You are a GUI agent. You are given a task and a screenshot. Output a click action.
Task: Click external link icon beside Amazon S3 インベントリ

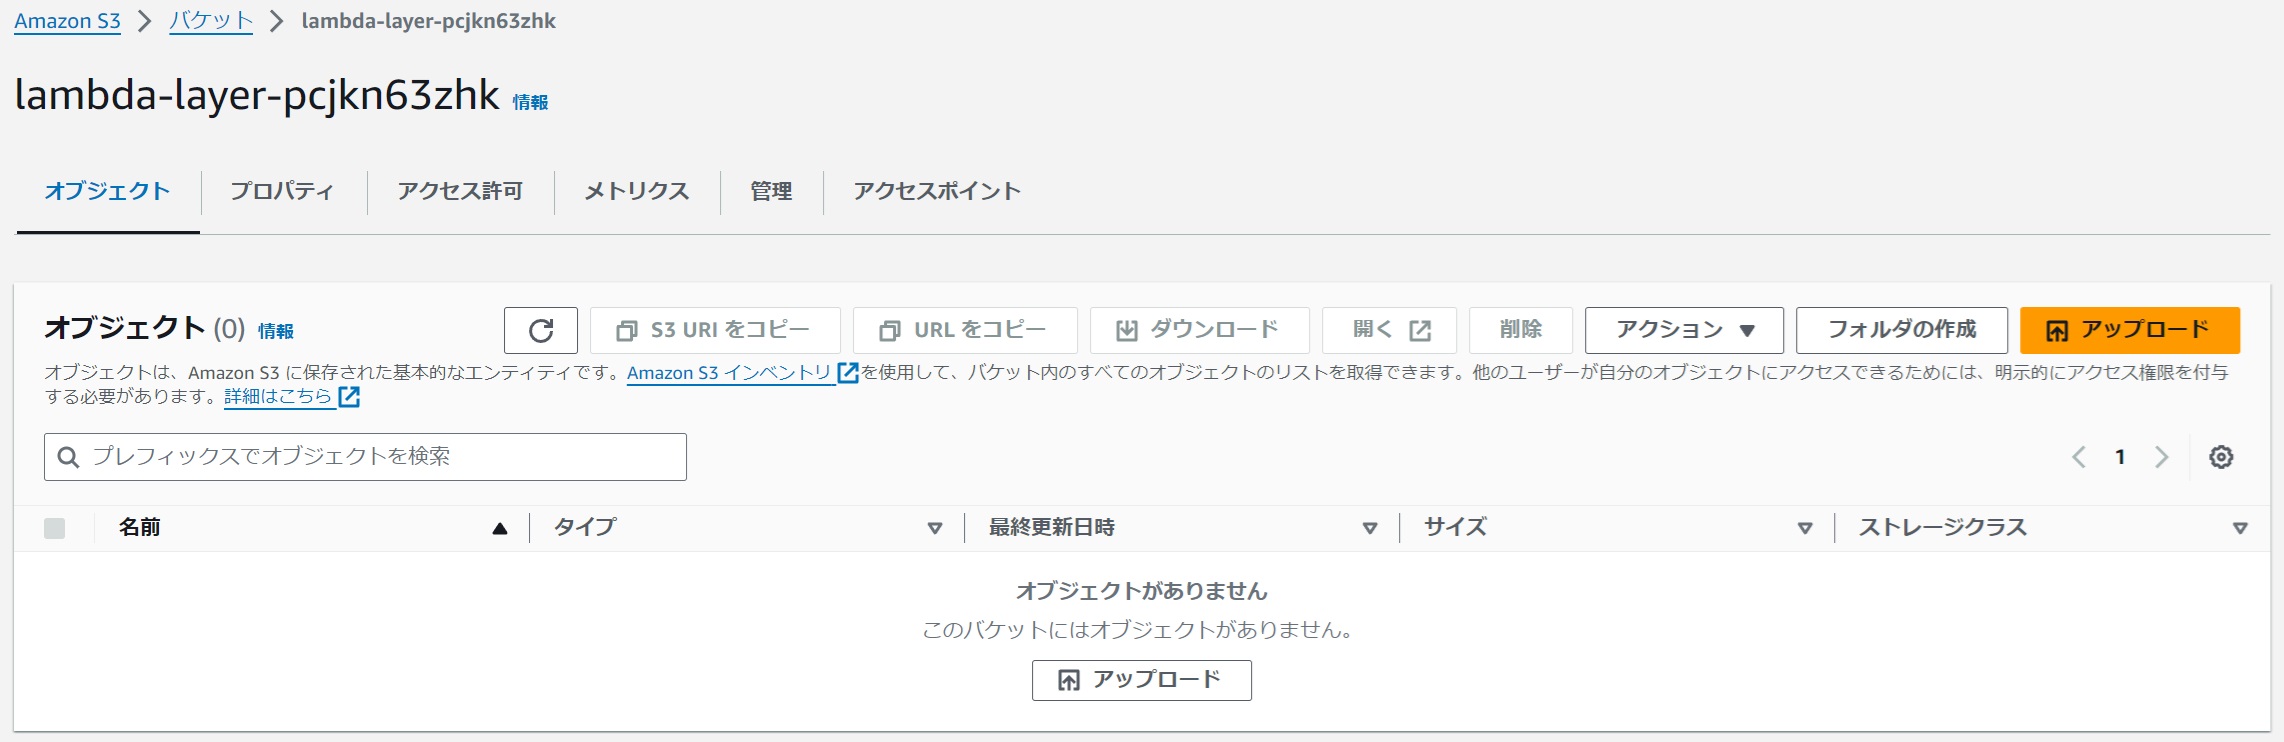847,373
